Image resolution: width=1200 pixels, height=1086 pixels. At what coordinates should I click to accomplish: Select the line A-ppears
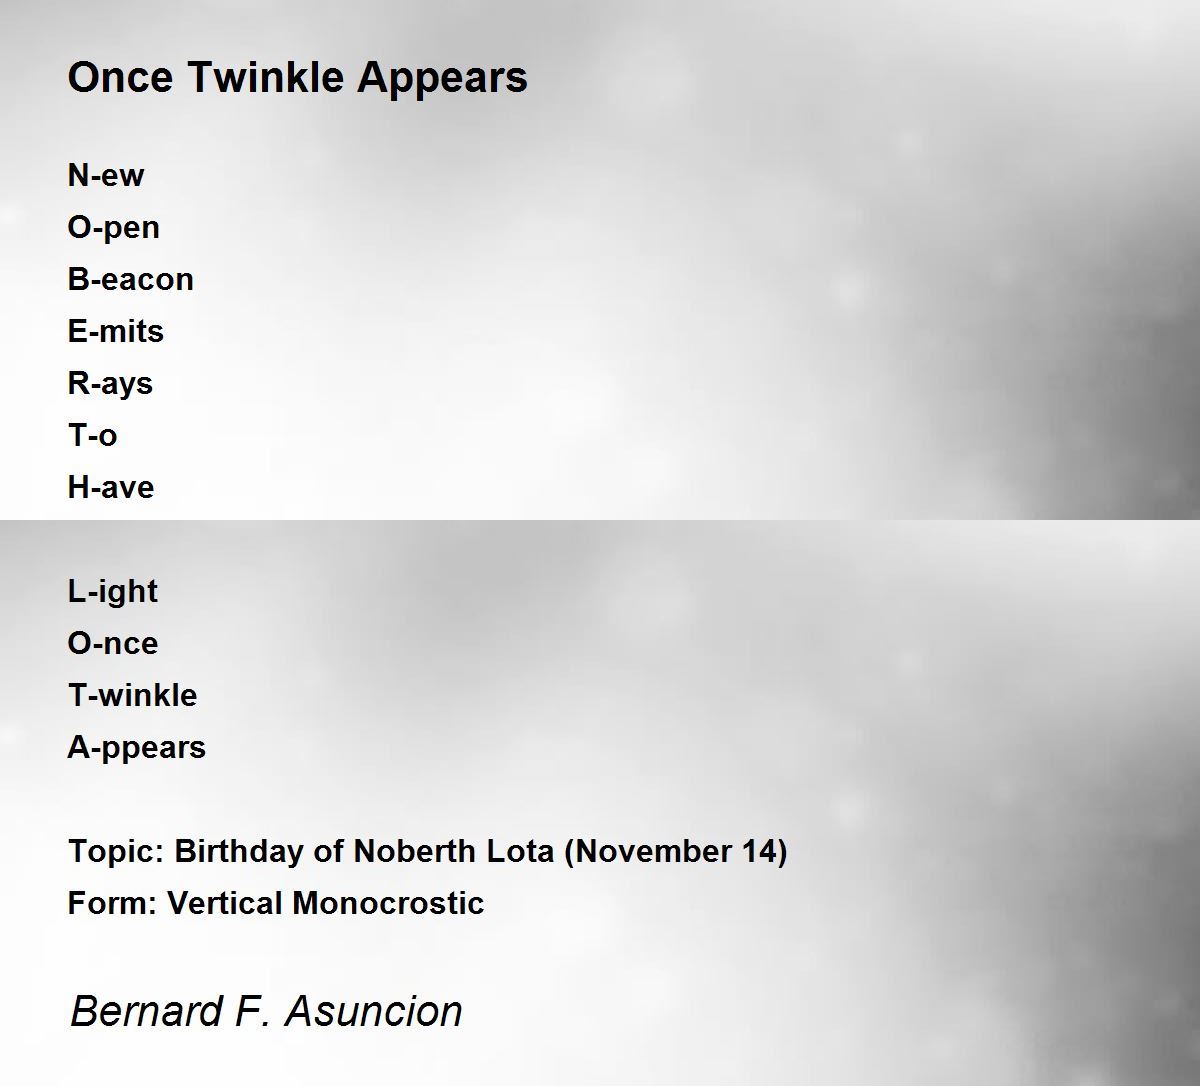(137, 748)
